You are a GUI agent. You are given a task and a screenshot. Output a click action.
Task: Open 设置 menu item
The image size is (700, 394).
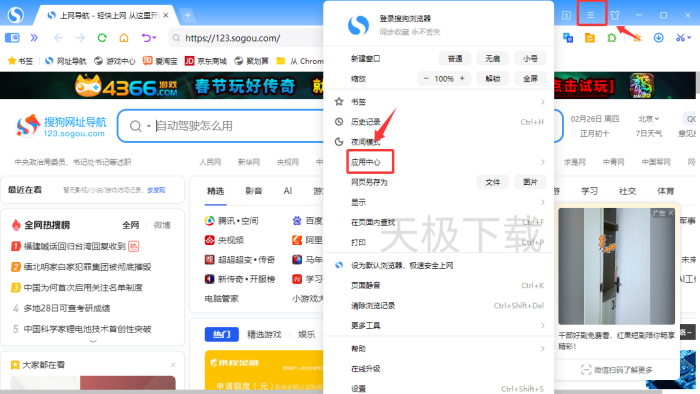438,389
